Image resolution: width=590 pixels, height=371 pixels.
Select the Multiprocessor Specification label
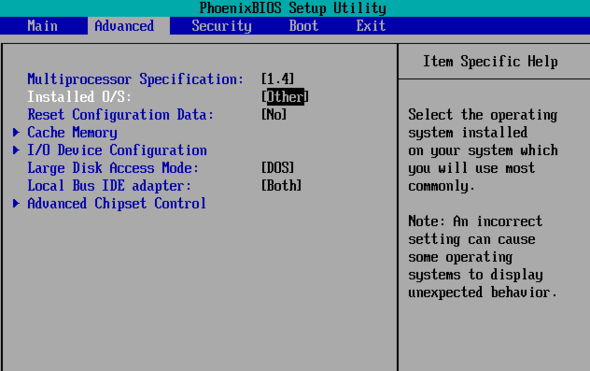coord(135,79)
